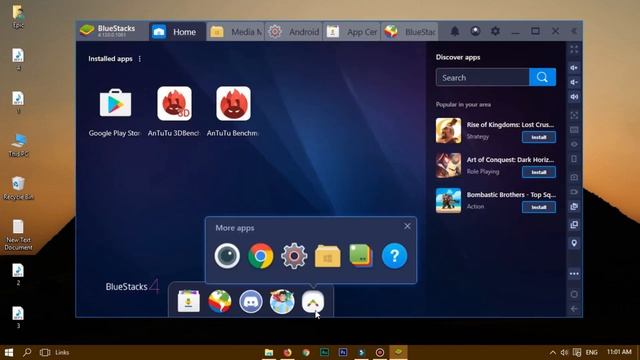Open Google Play Store app

click(116, 103)
